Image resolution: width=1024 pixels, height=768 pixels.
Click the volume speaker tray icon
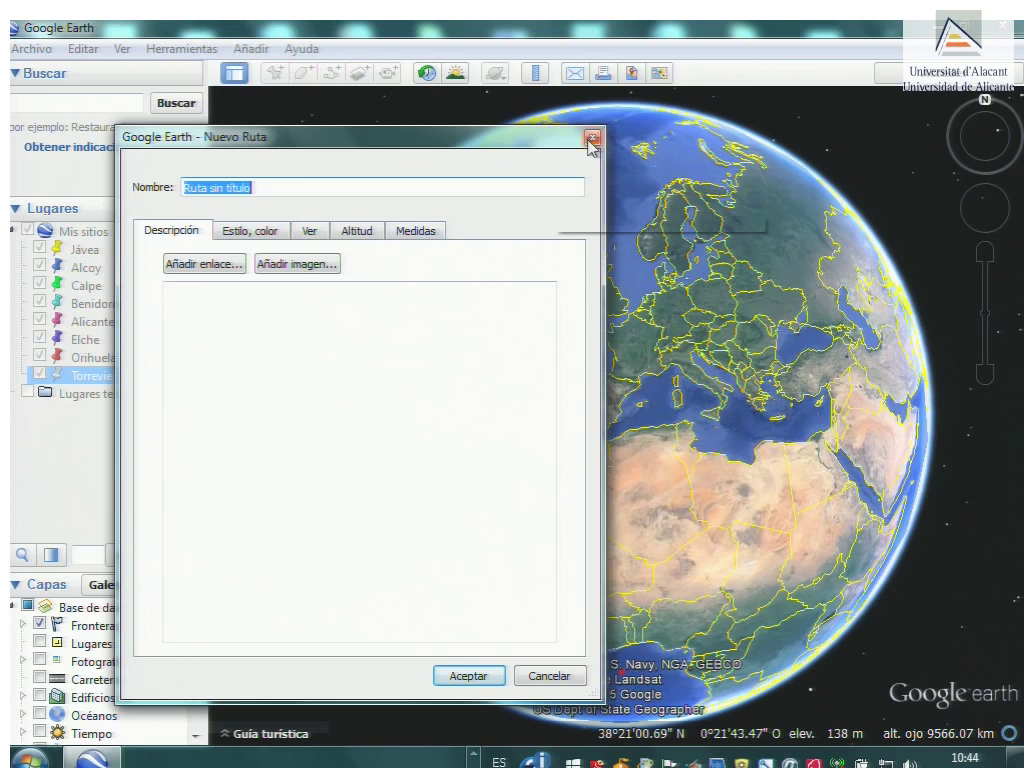[x=908, y=763]
